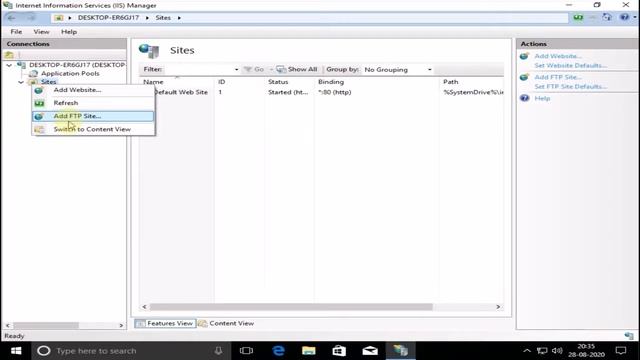Click the IIS Manager taskbar icon

pos(400,351)
